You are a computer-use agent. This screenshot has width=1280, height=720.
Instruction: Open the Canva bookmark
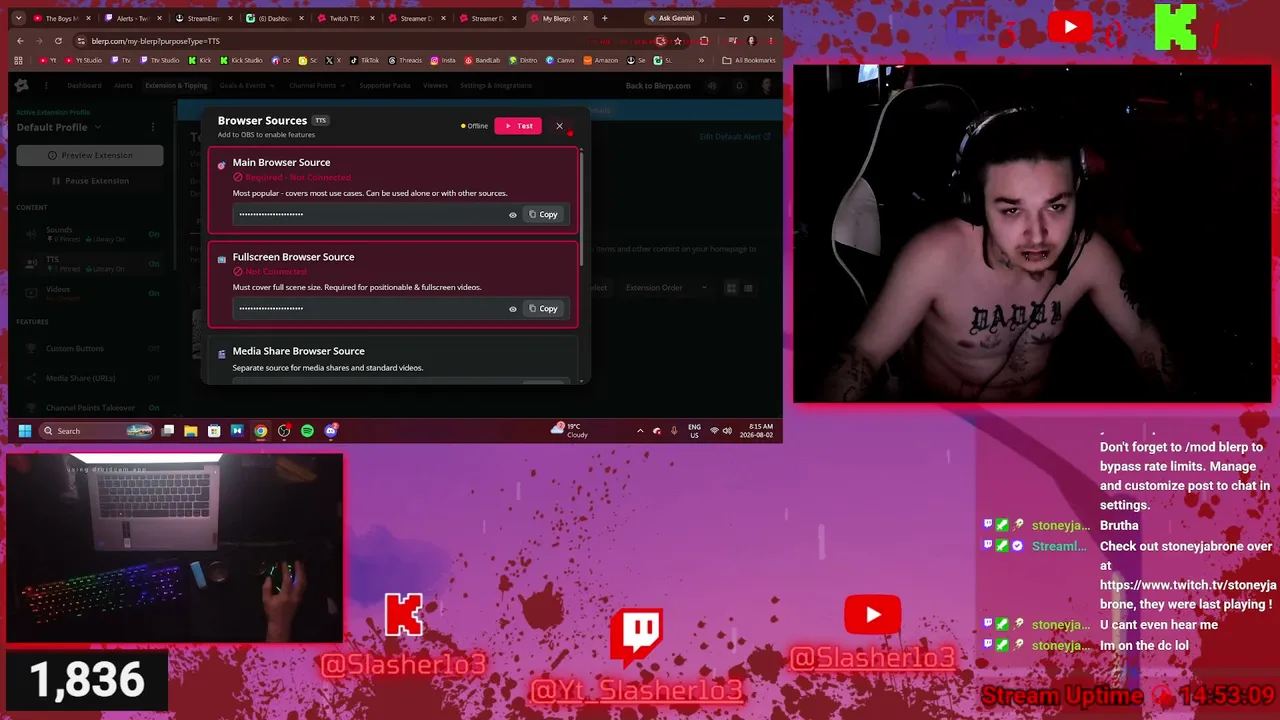click(x=561, y=60)
